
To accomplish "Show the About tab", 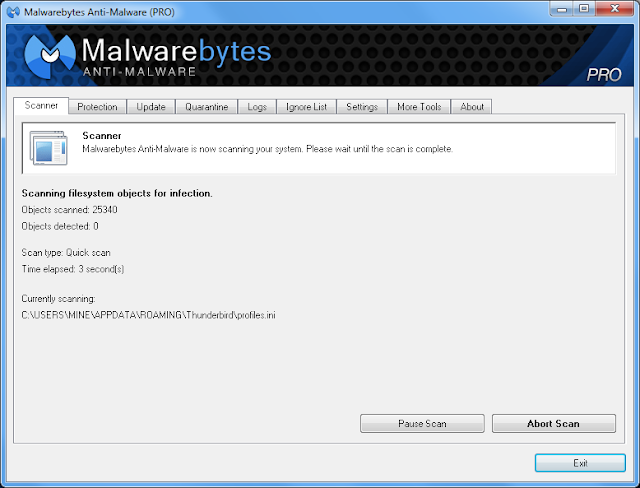I will [x=471, y=107].
